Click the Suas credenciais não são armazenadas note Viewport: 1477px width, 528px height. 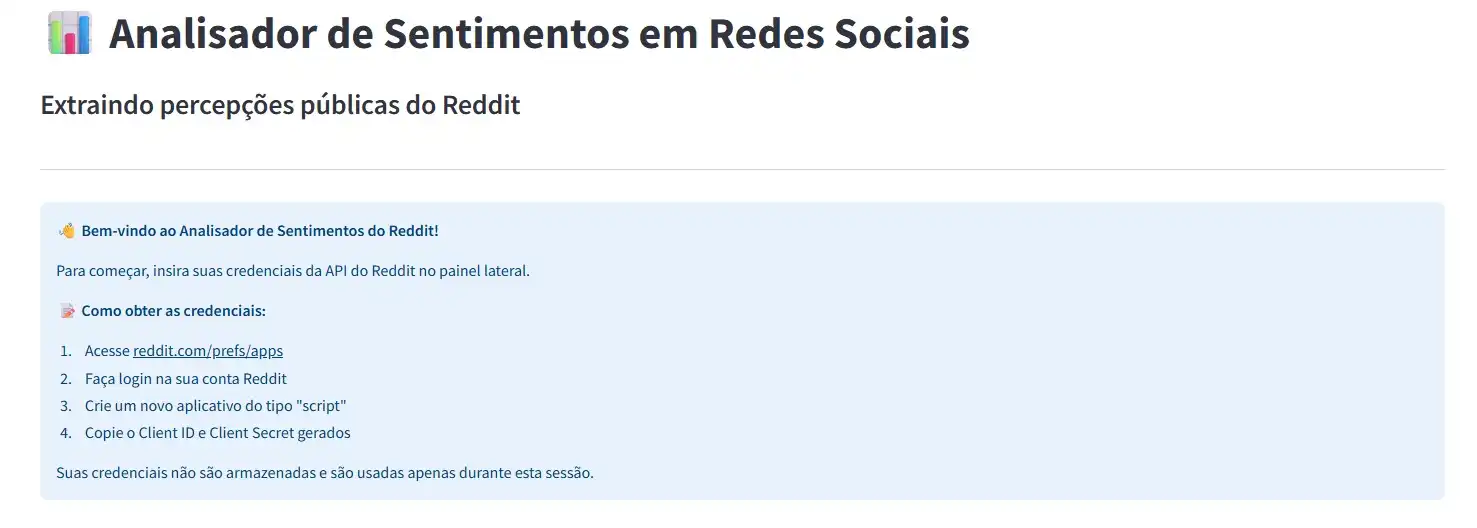(325, 472)
